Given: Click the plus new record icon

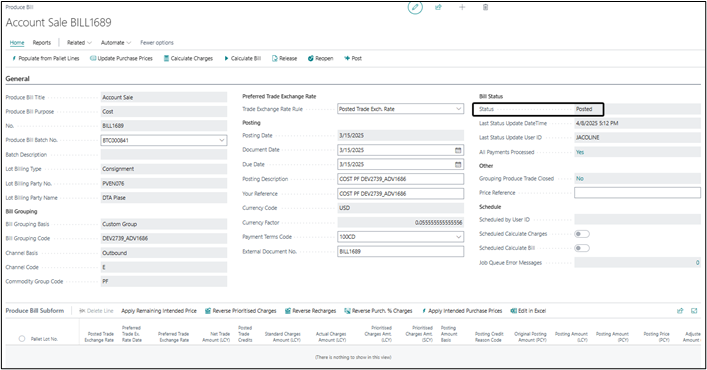Looking at the screenshot, I should point(462,7).
